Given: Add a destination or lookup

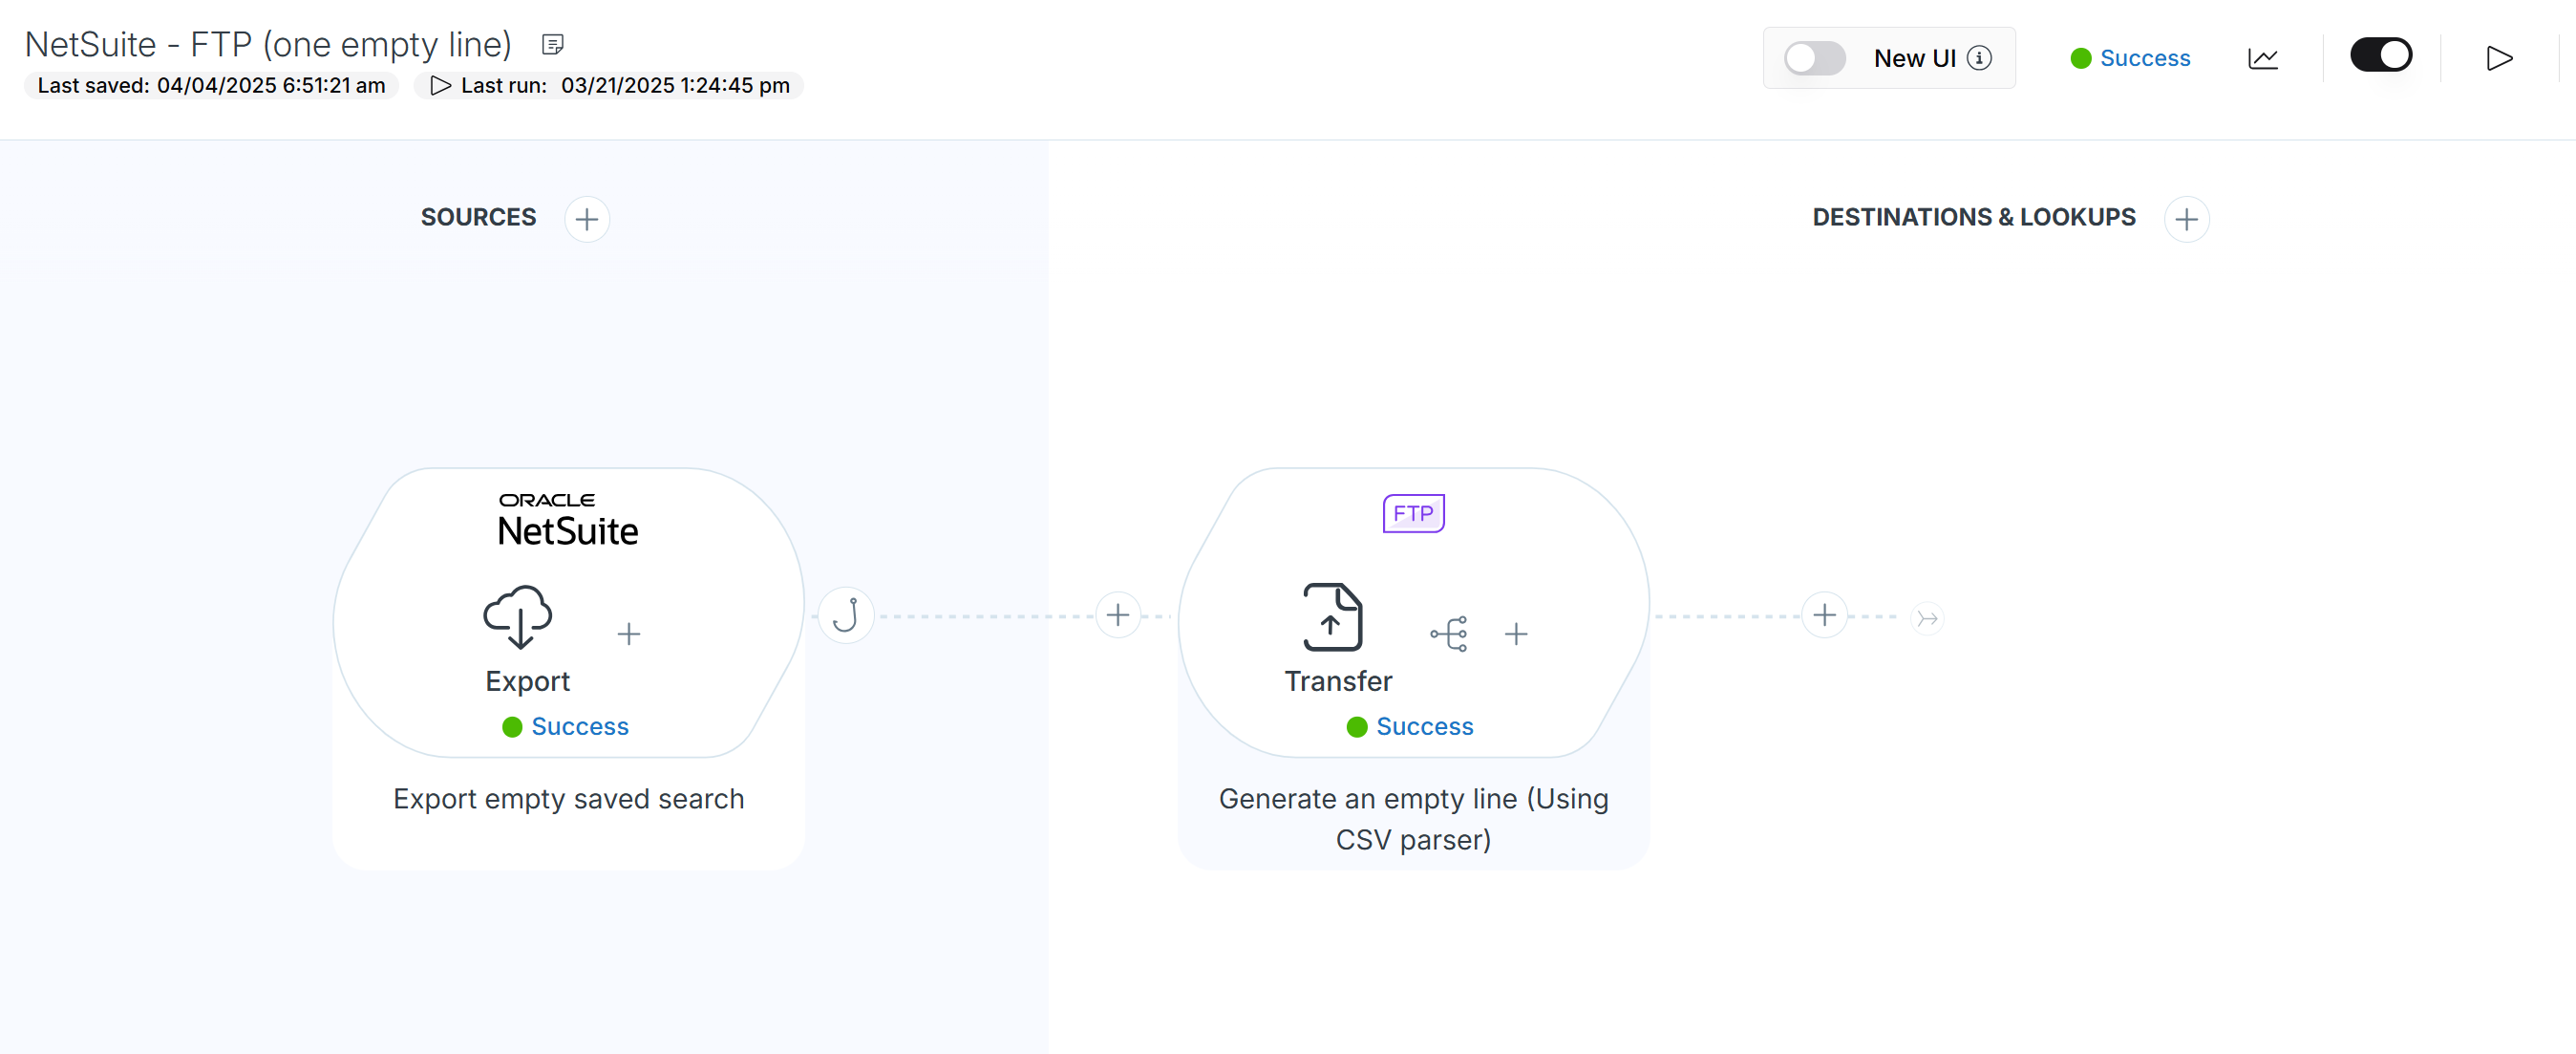Looking at the screenshot, I should (2186, 219).
